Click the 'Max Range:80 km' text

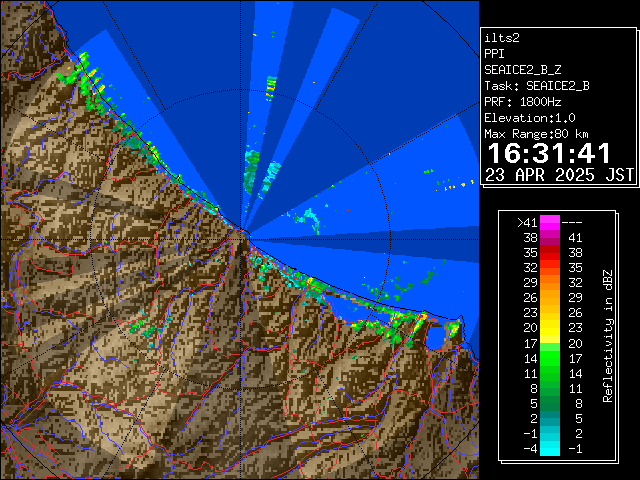pyautogui.click(x=536, y=134)
